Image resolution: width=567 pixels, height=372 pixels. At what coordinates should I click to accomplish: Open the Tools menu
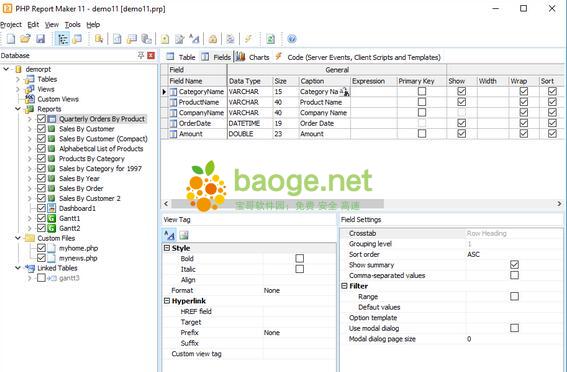(72, 25)
